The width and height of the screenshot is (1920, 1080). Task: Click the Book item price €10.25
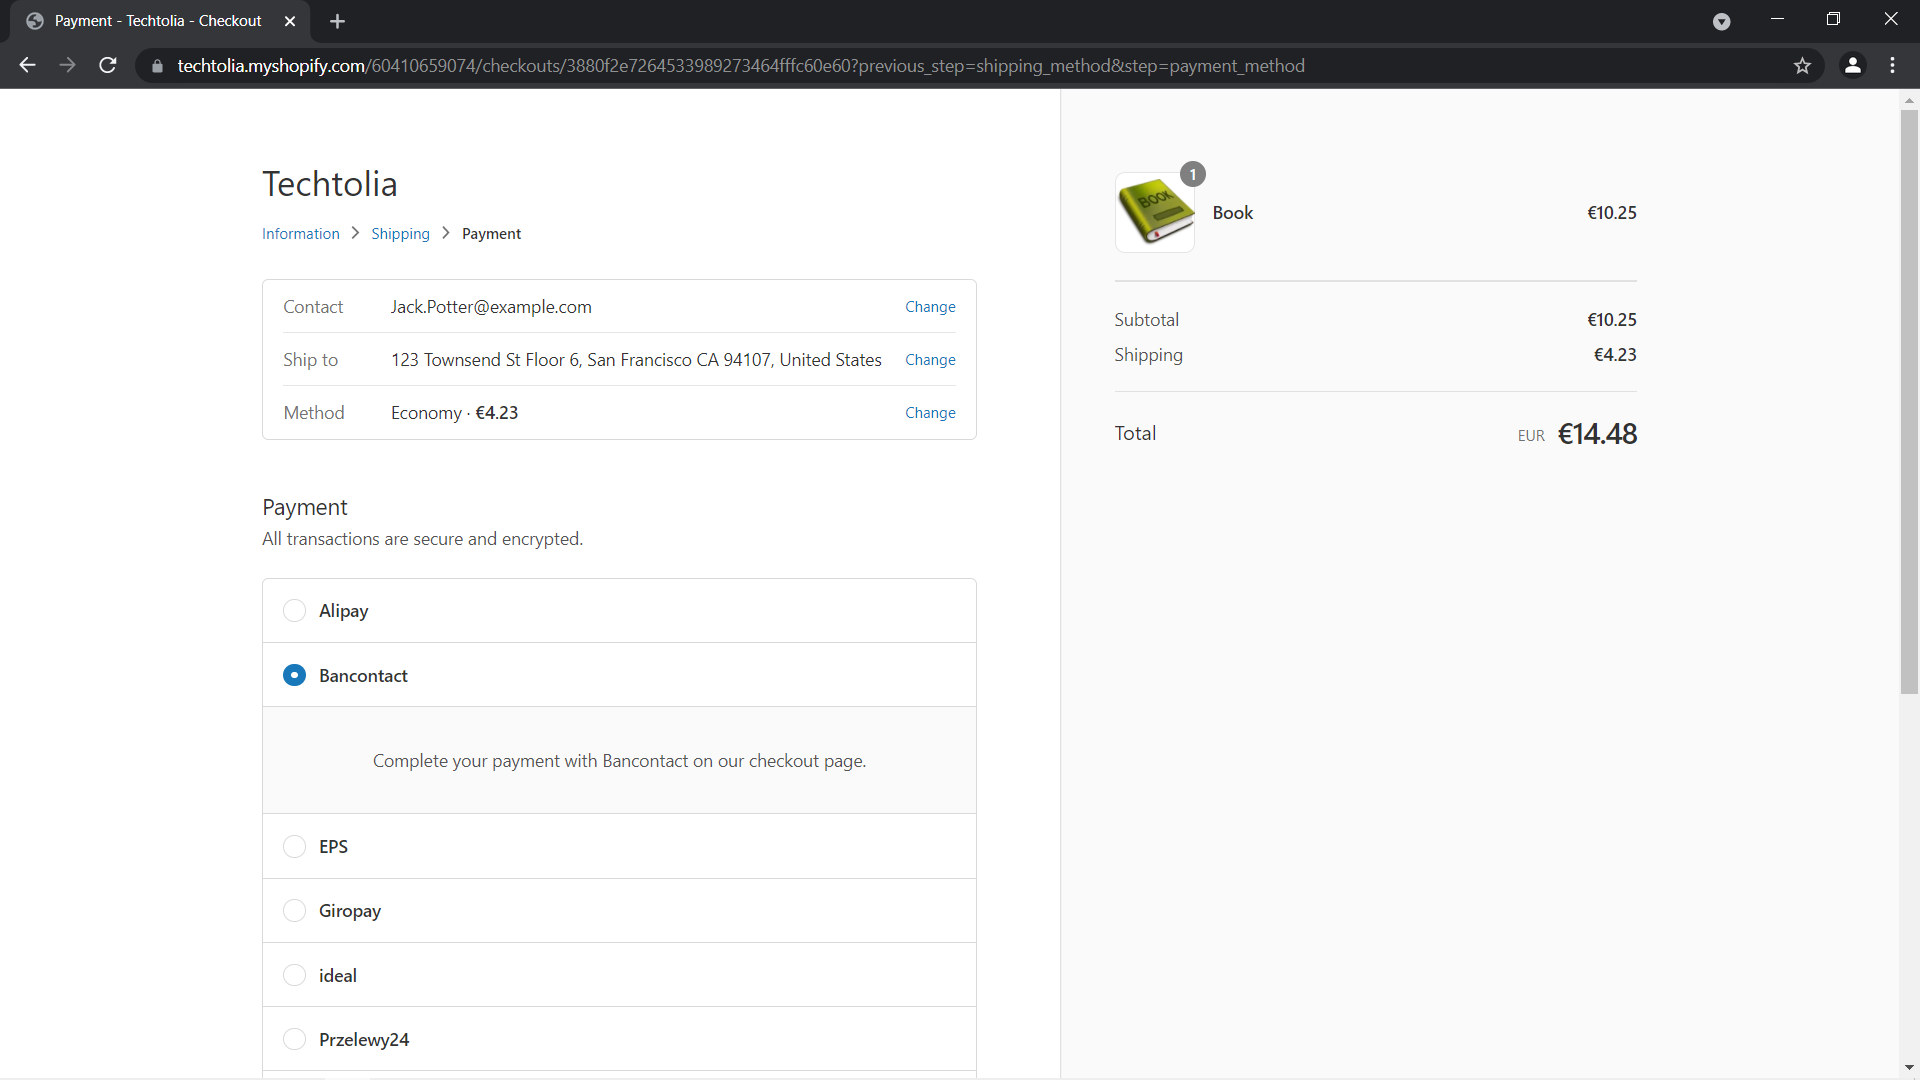point(1612,213)
